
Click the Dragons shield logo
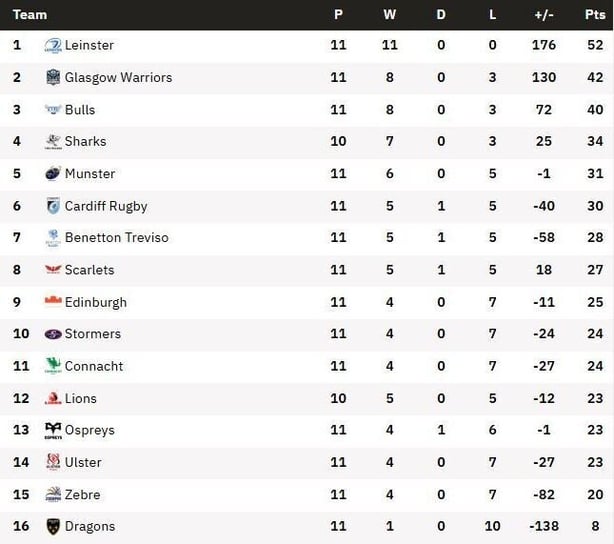coord(53,527)
